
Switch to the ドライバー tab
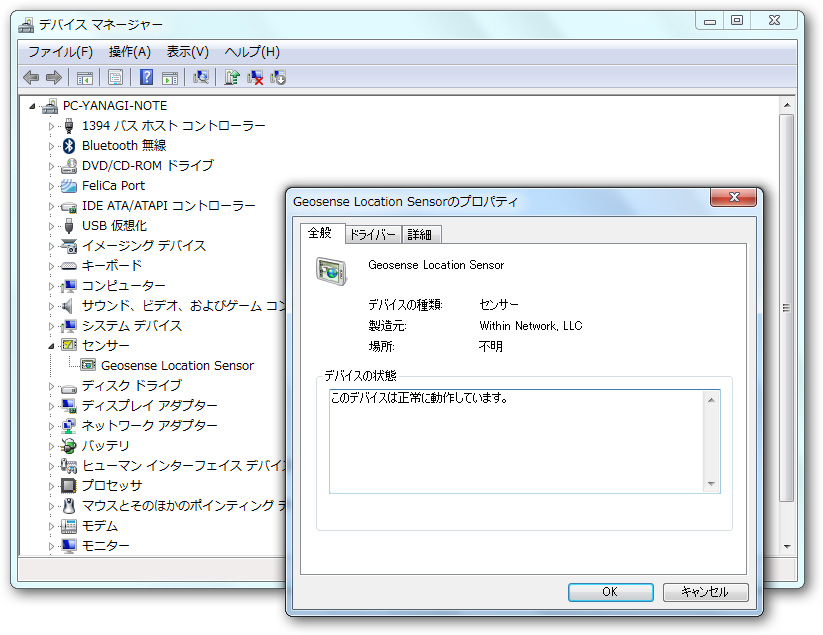tap(373, 234)
